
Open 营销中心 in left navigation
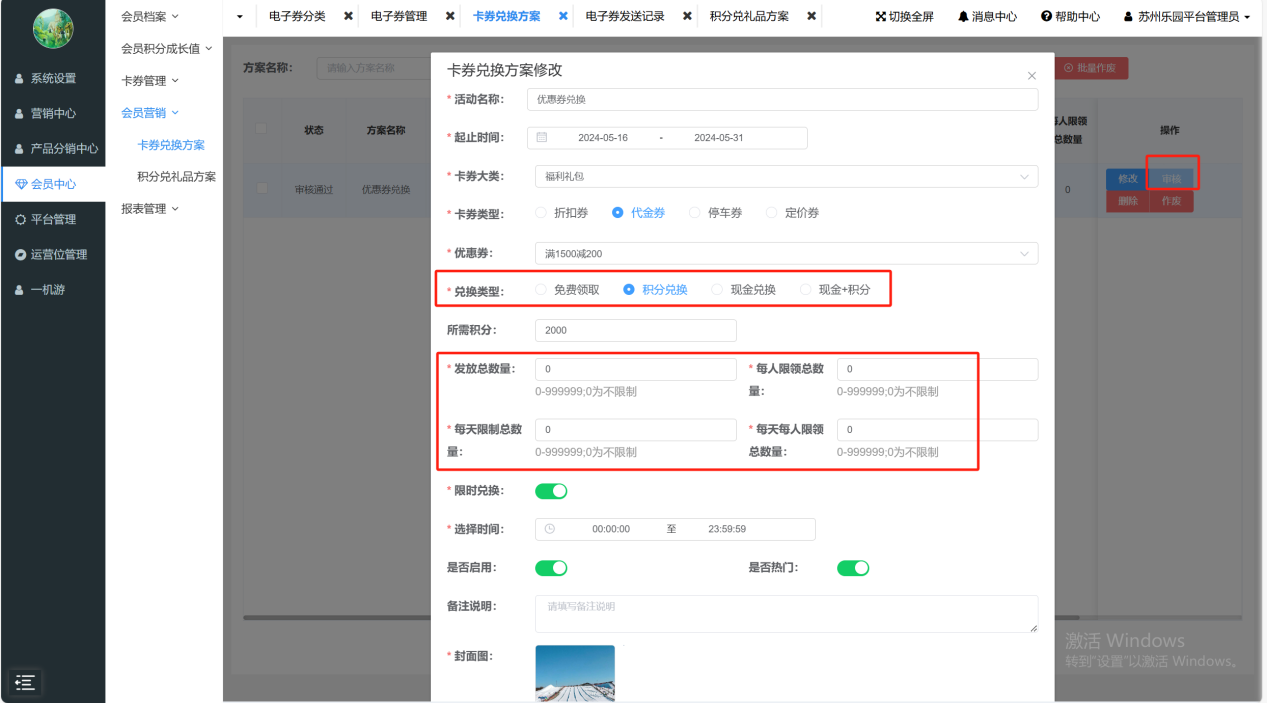(x=53, y=113)
